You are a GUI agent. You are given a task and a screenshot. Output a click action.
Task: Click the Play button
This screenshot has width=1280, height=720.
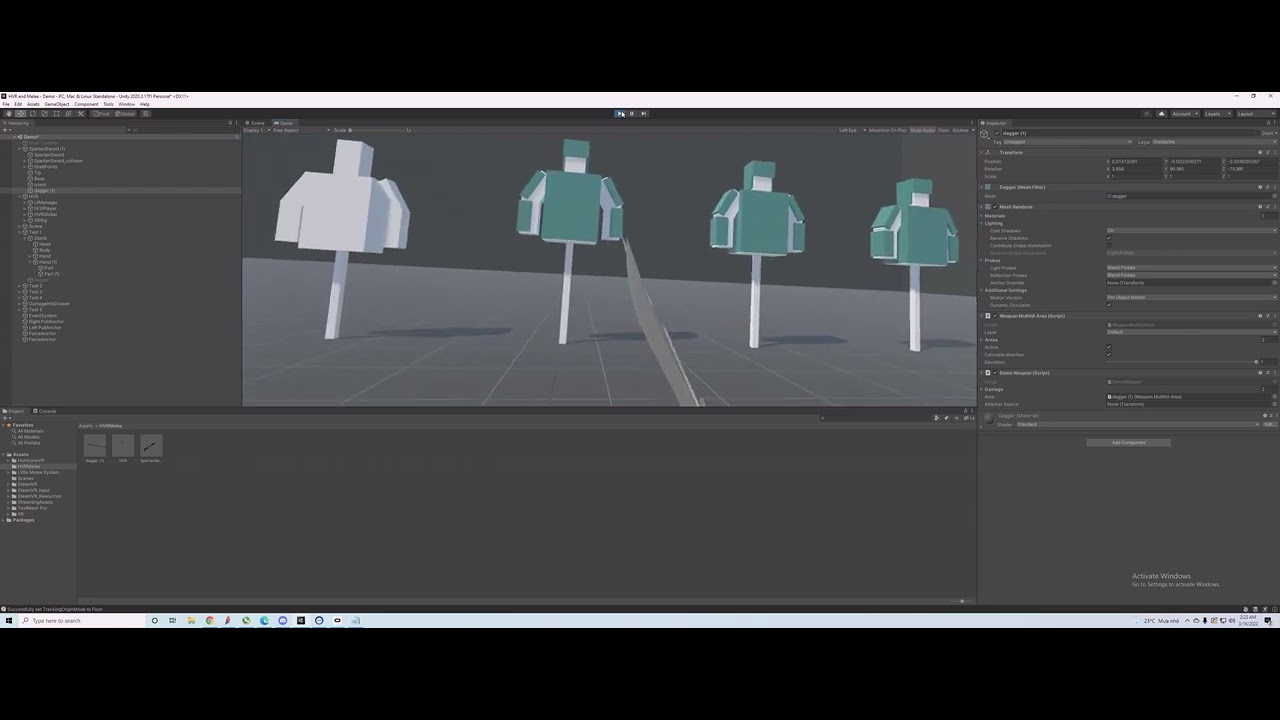[620, 113]
